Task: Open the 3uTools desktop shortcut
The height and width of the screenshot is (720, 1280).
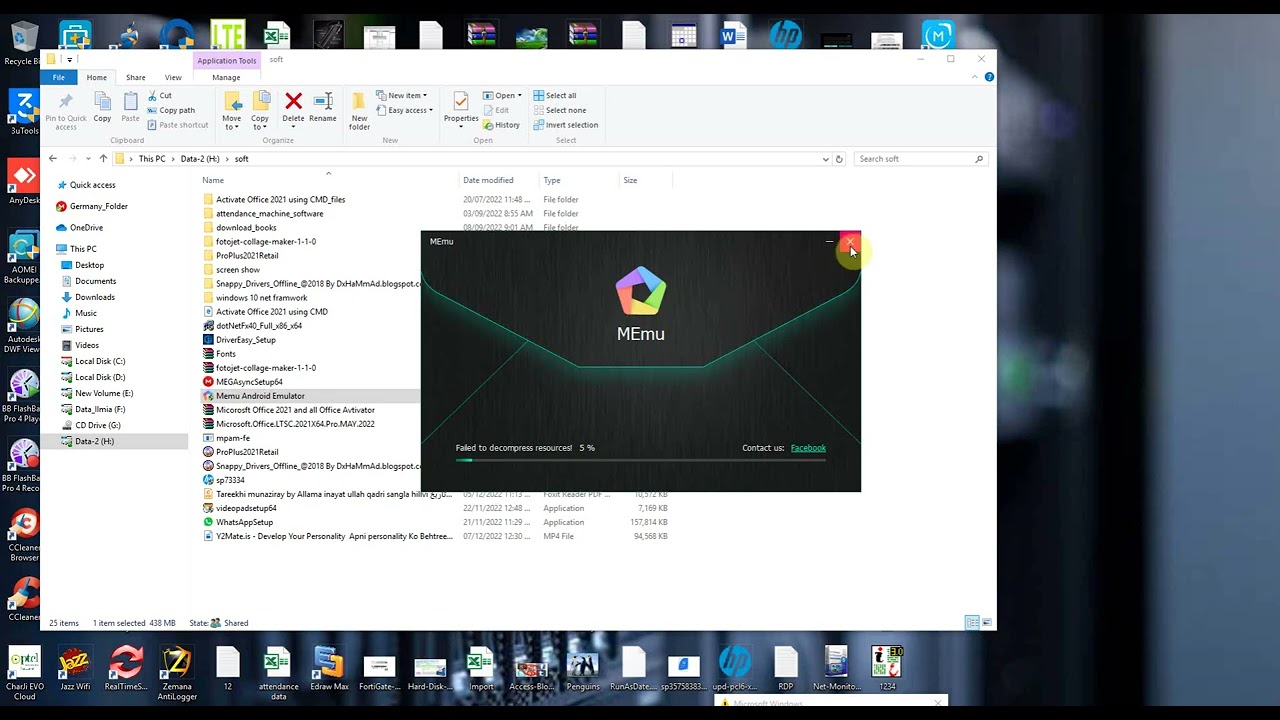Action: pos(24,112)
